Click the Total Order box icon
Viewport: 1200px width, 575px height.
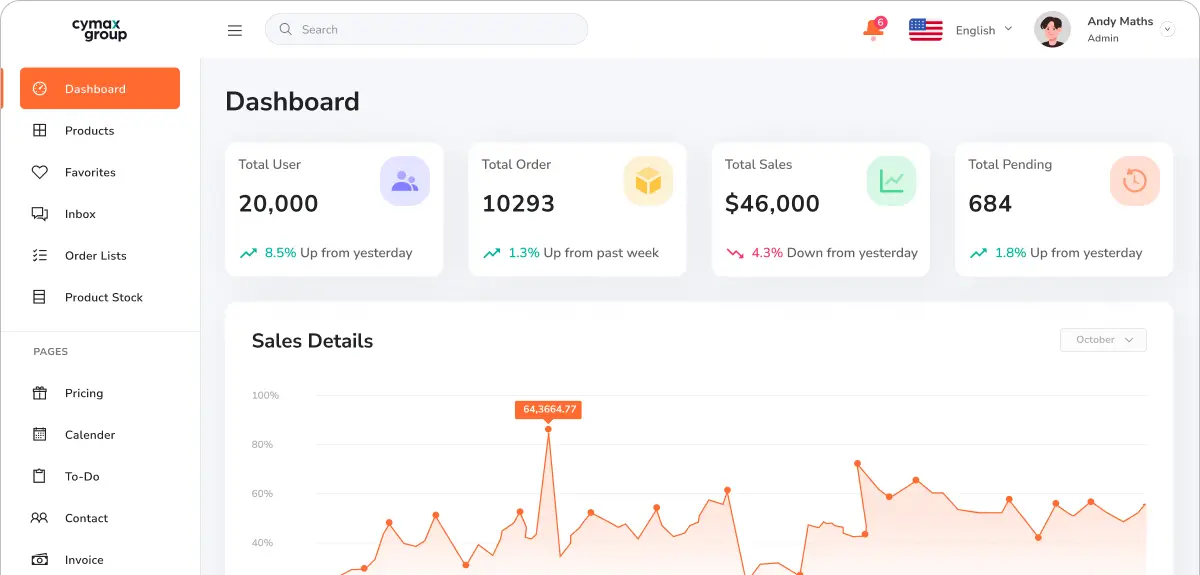pos(648,181)
